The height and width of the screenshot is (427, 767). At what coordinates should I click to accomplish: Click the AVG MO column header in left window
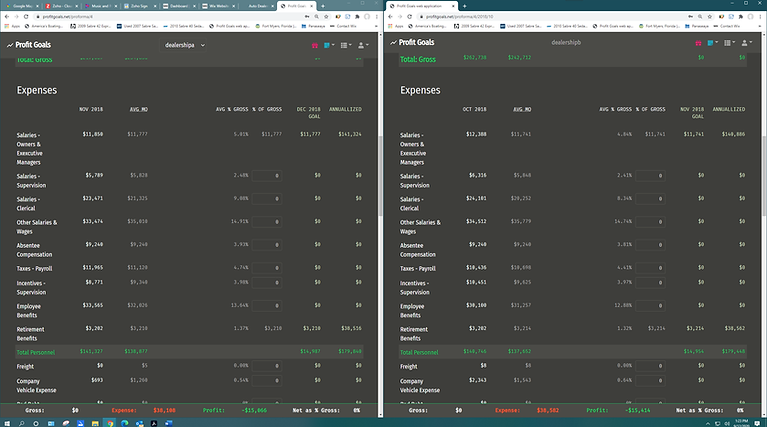138,109
